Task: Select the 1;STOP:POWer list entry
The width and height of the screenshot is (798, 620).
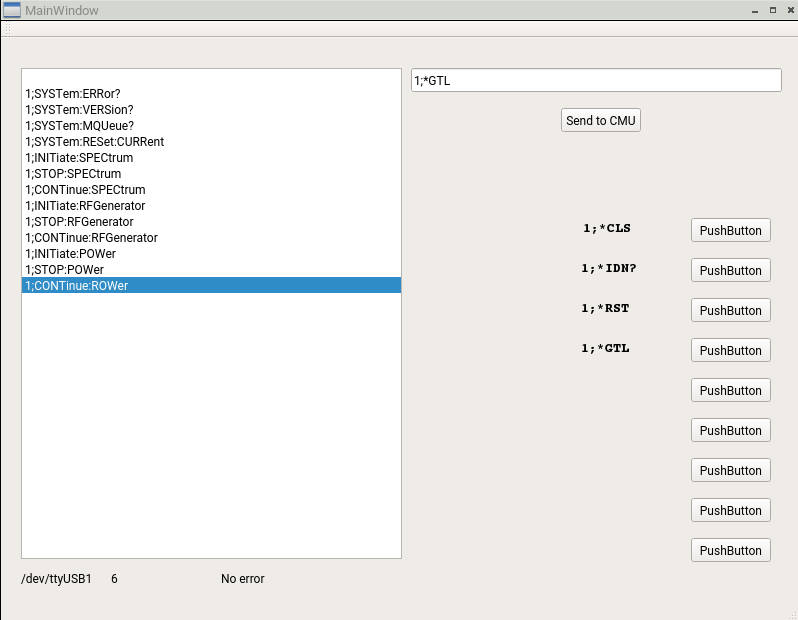Action: (211, 270)
